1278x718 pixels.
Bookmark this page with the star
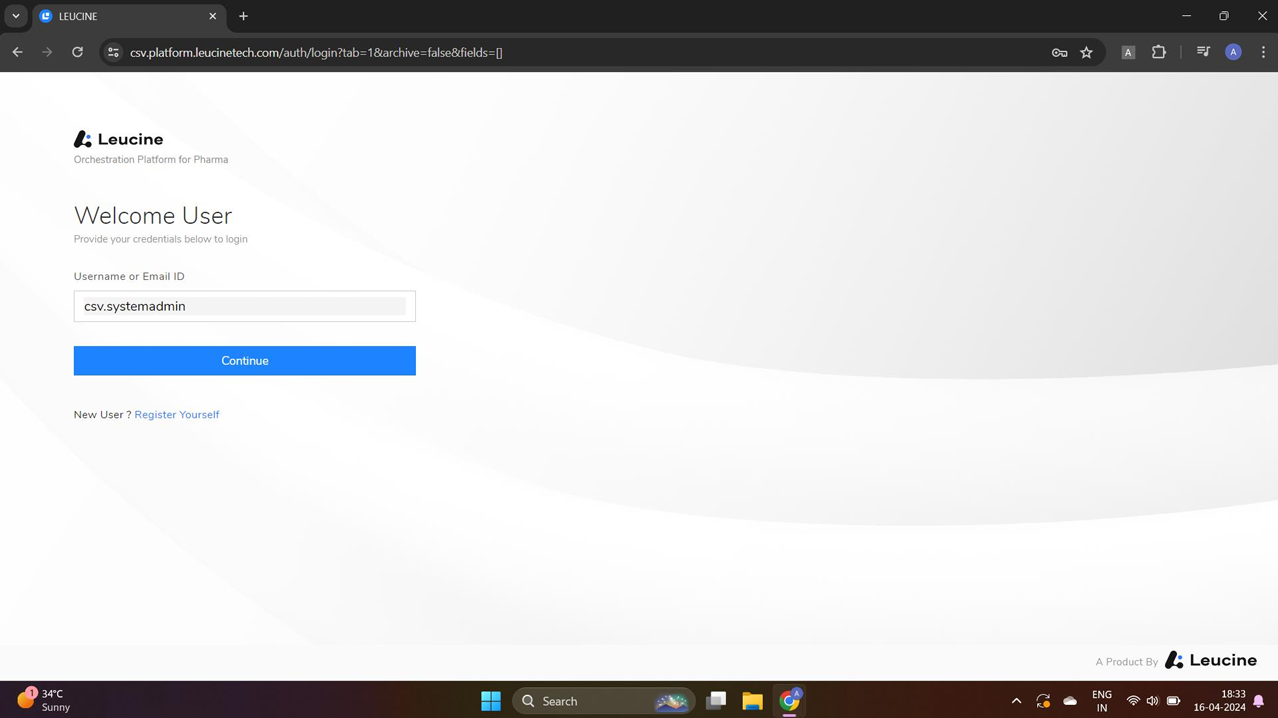coord(1086,53)
